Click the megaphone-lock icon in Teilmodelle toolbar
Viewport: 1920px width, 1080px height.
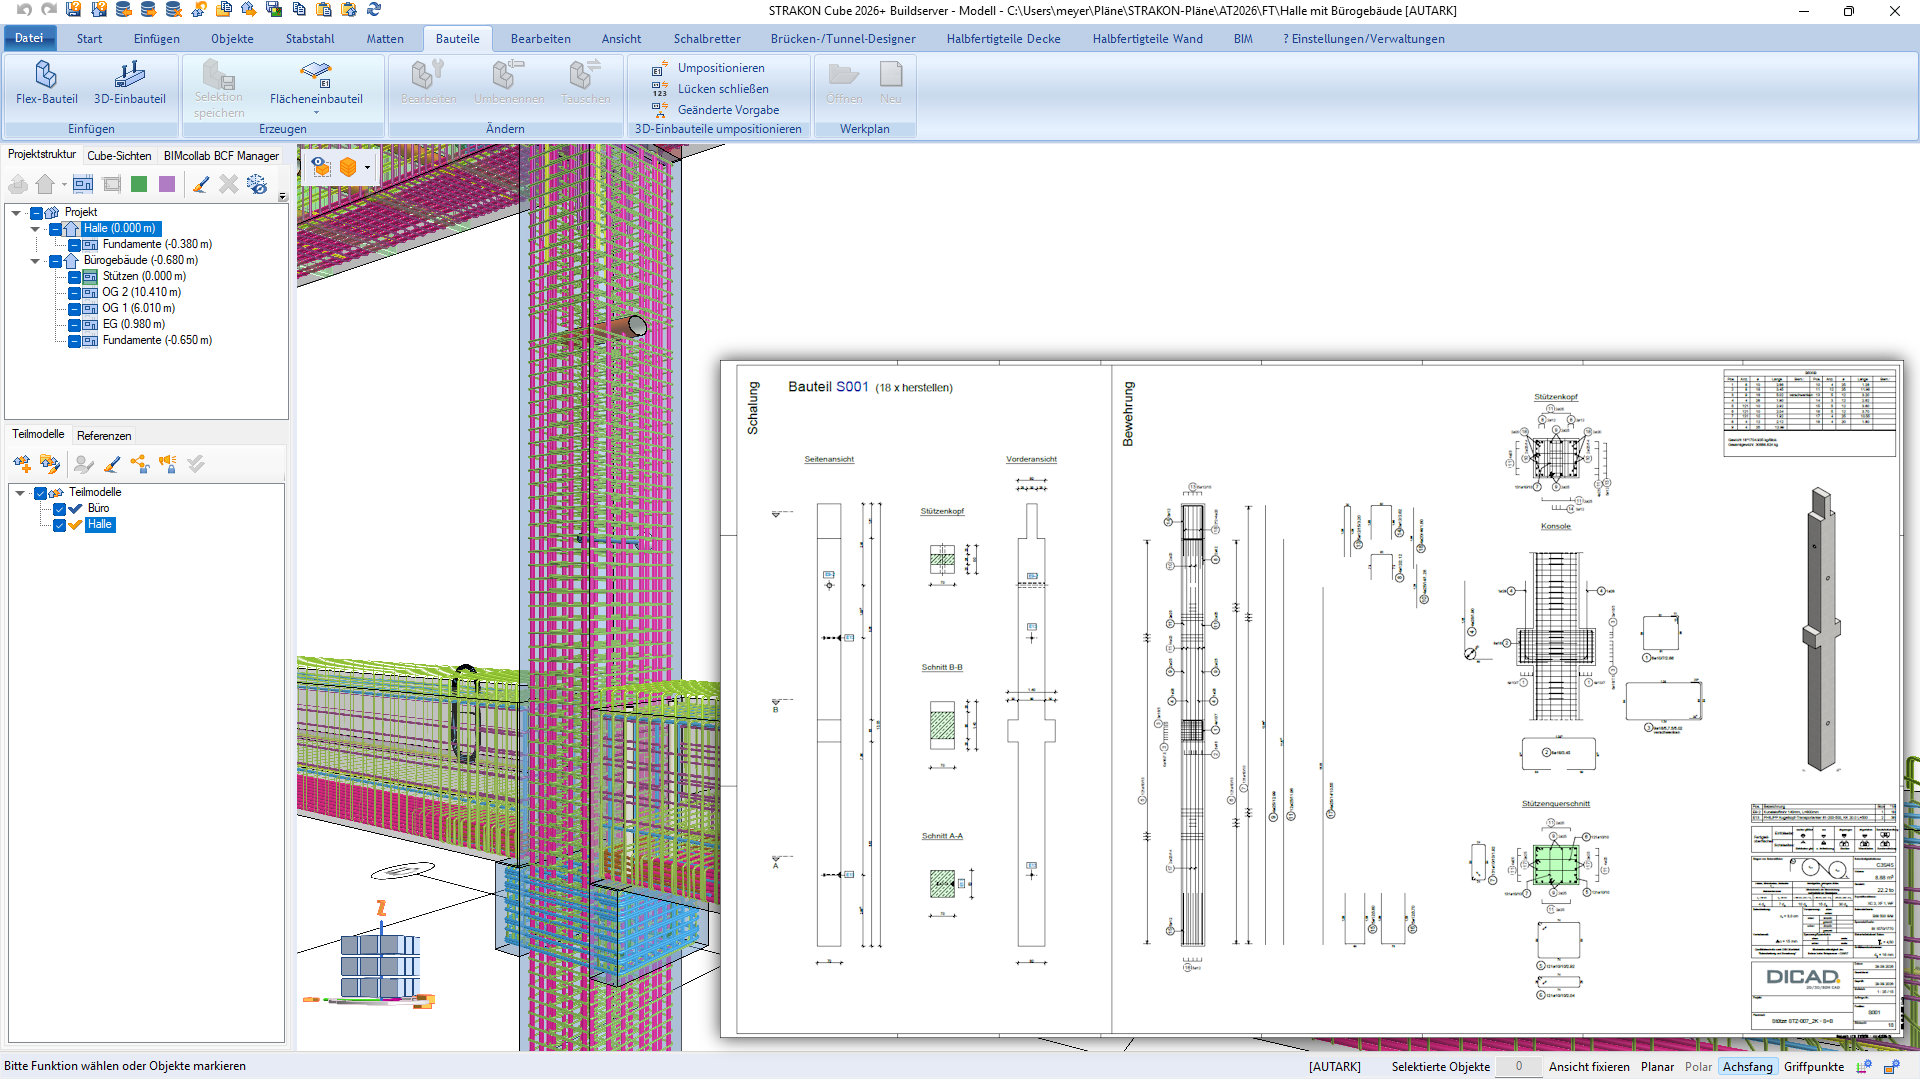point(167,463)
